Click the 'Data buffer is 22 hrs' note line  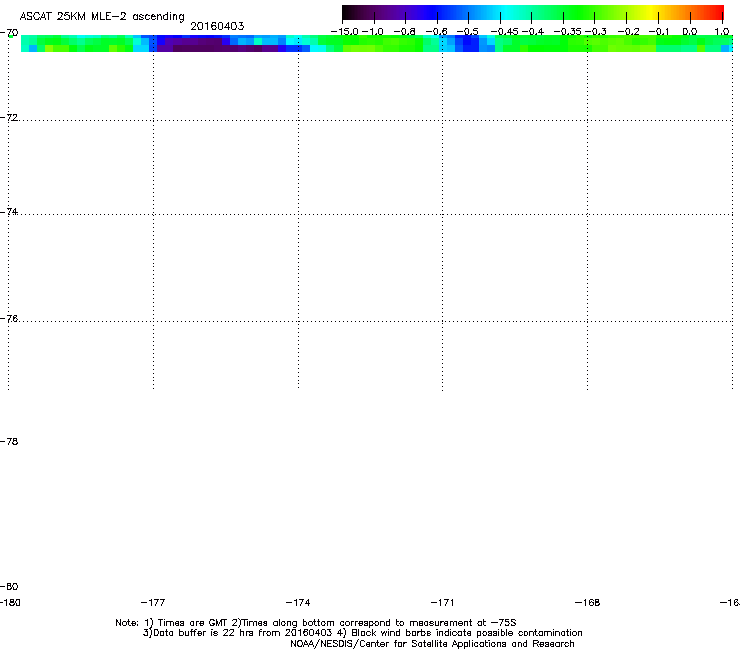coord(362,633)
